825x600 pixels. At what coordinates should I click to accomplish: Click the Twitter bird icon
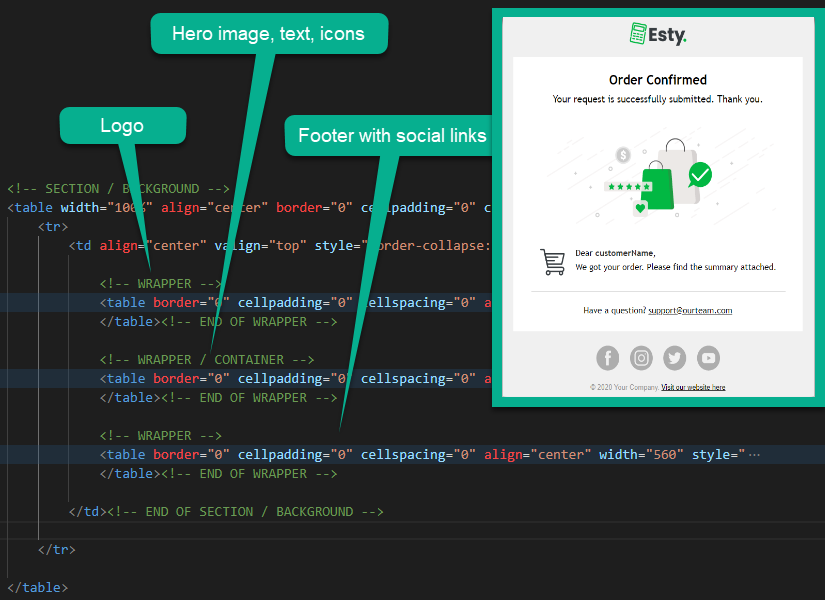click(x=674, y=357)
